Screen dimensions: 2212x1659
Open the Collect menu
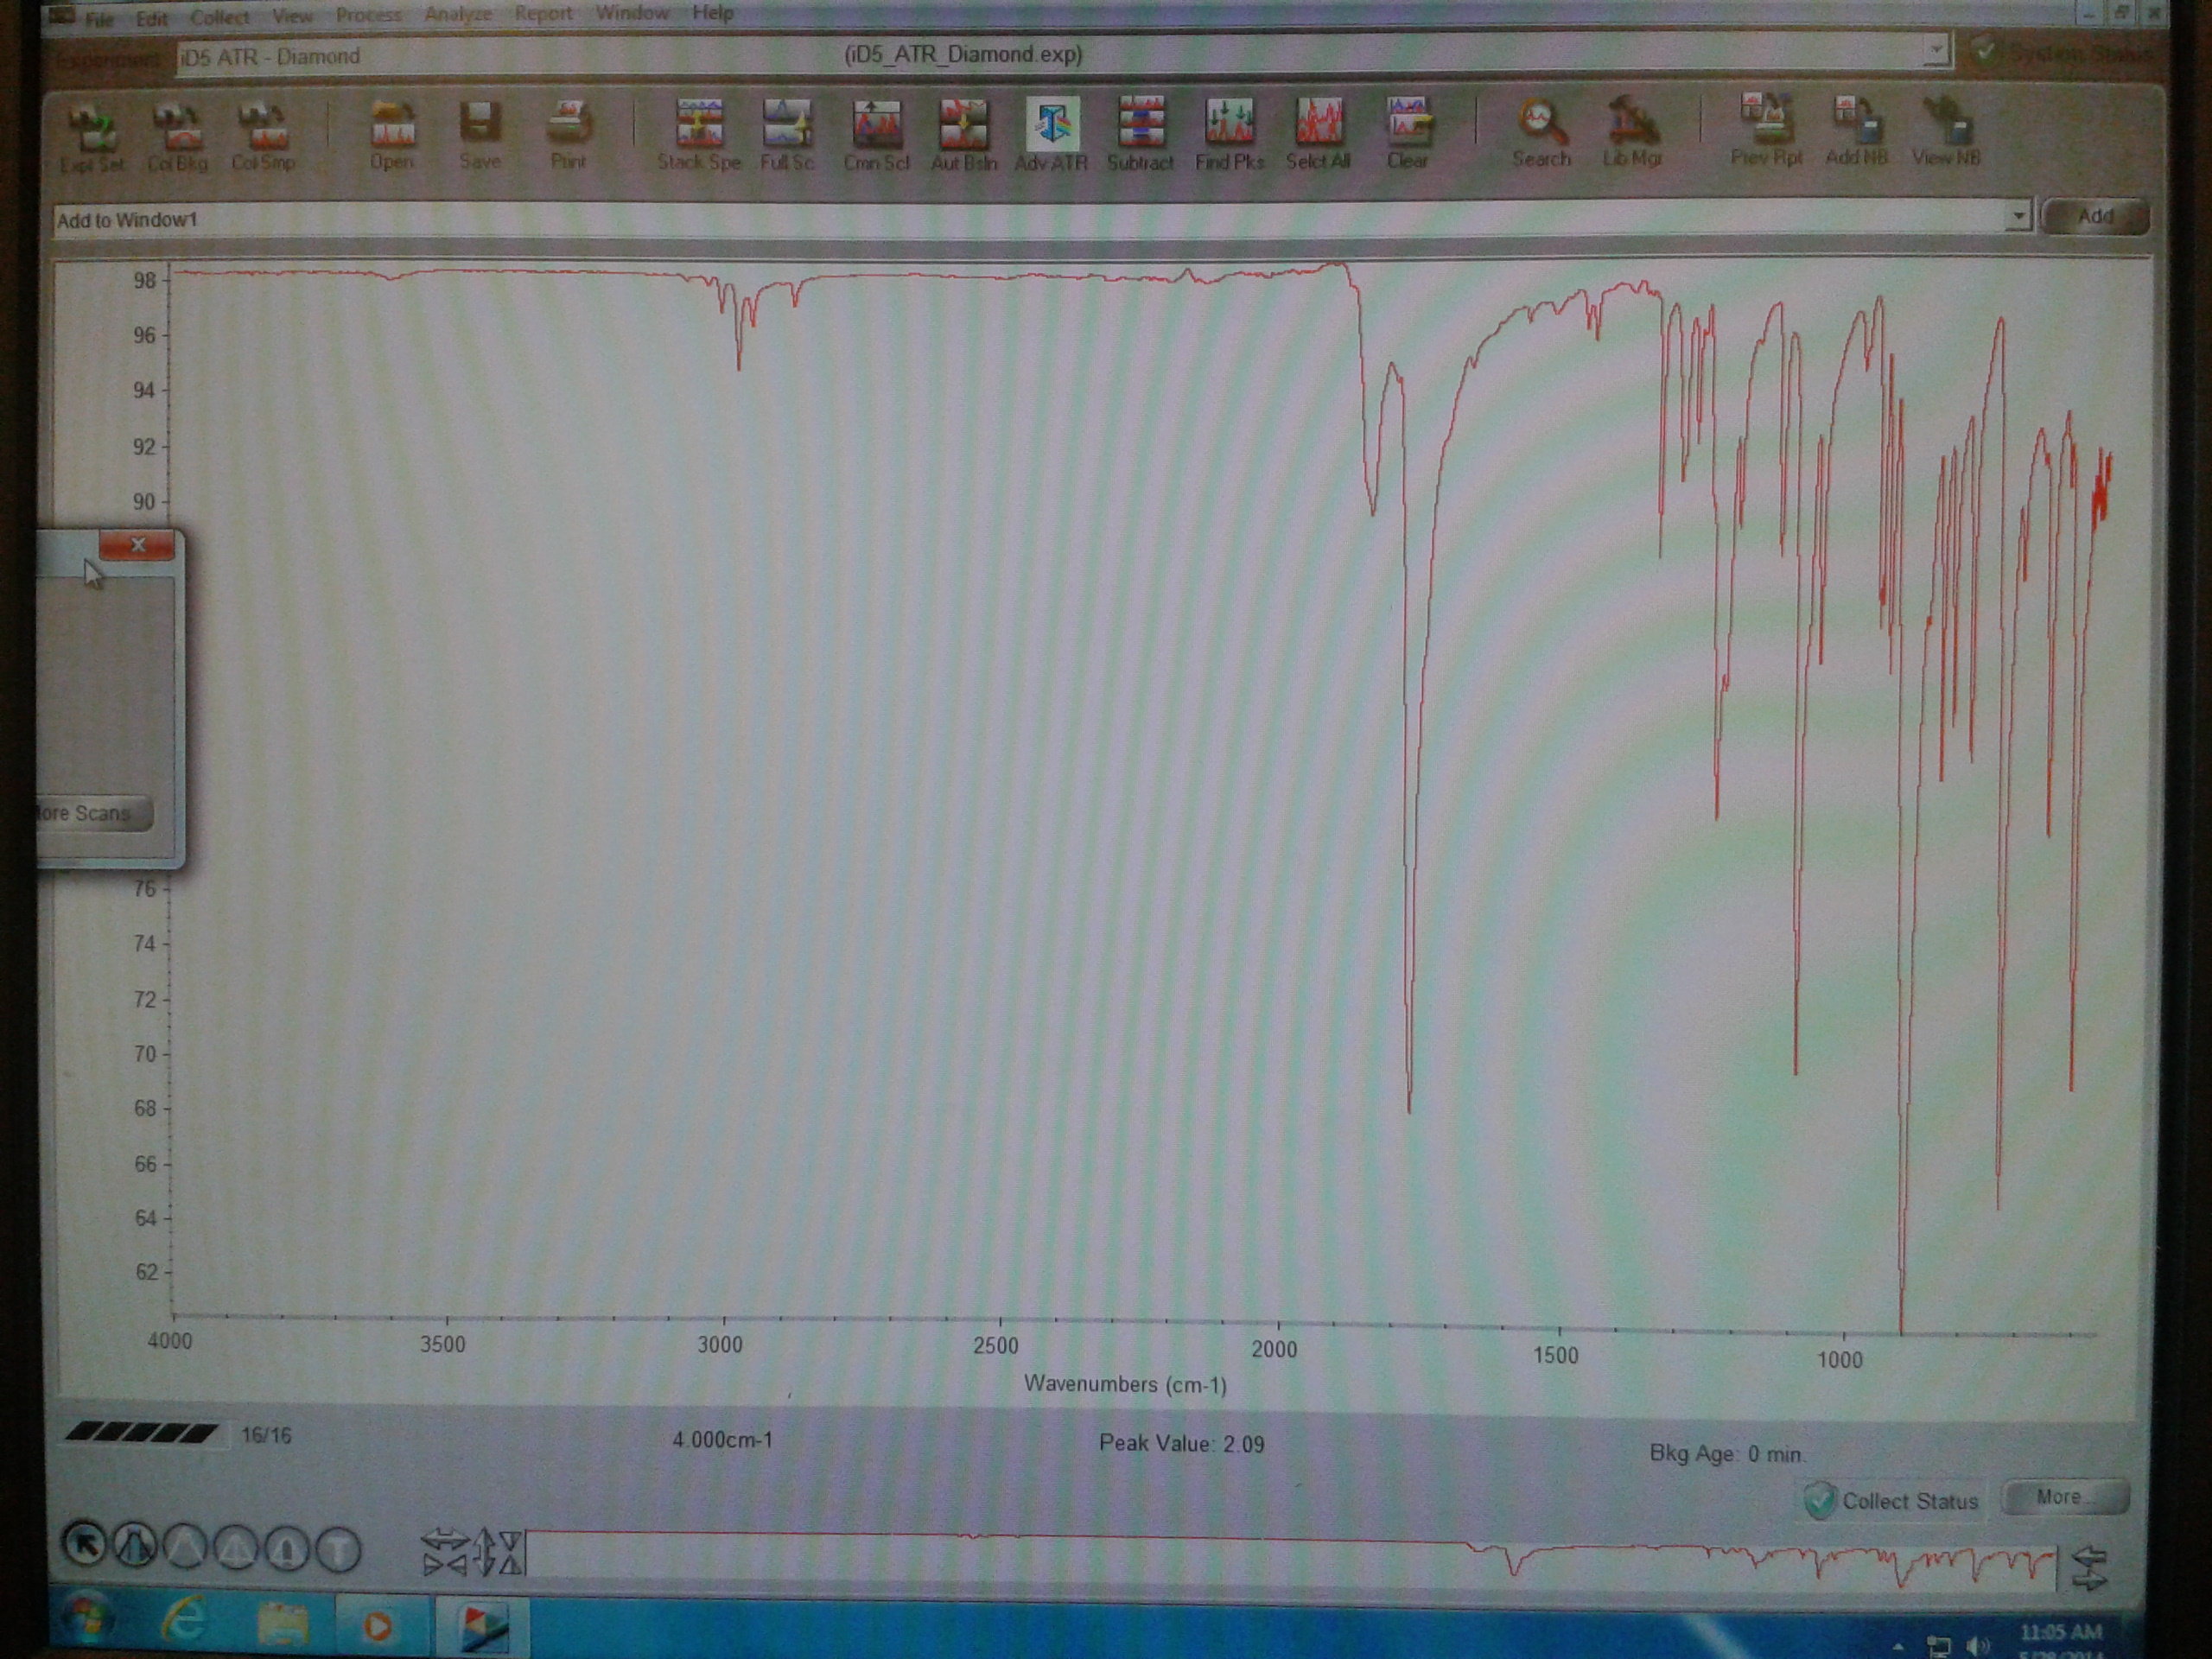pos(220,17)
